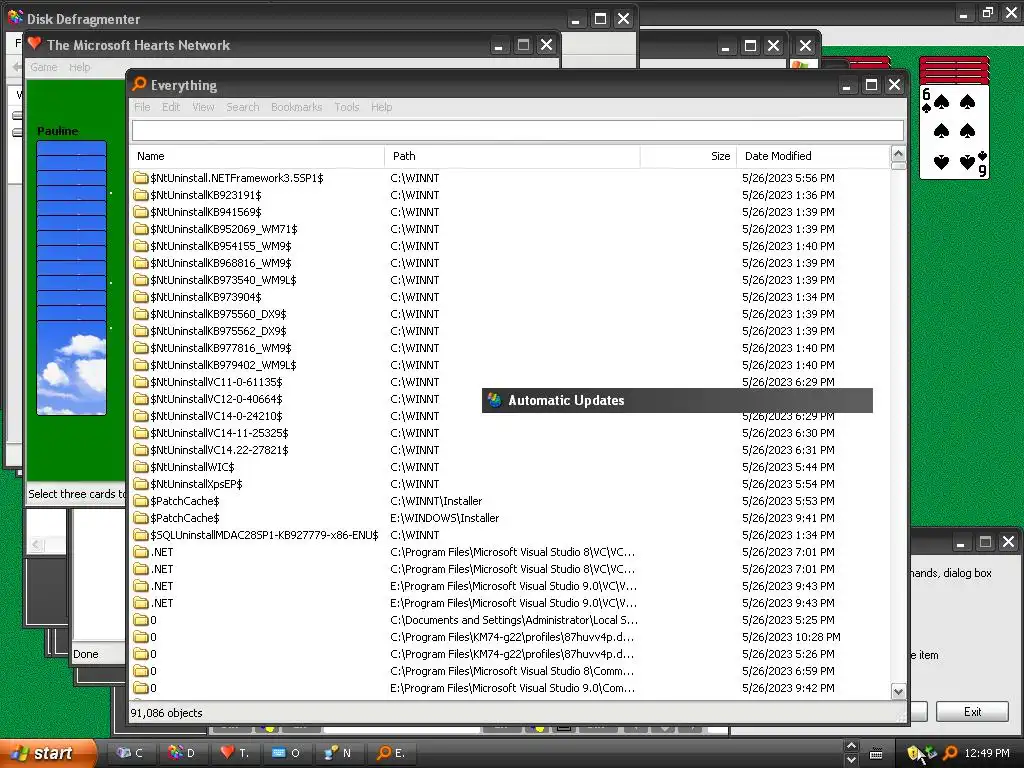Select the $NtUninstallKB941569$ folder icon
Screen dimensions: 1024x768
pos(140,212)
